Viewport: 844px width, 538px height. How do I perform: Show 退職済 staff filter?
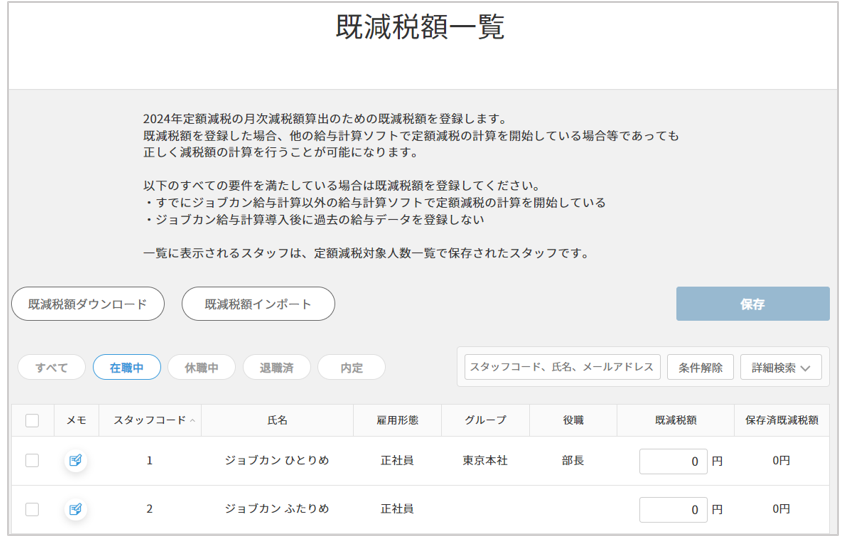(277, 367)
